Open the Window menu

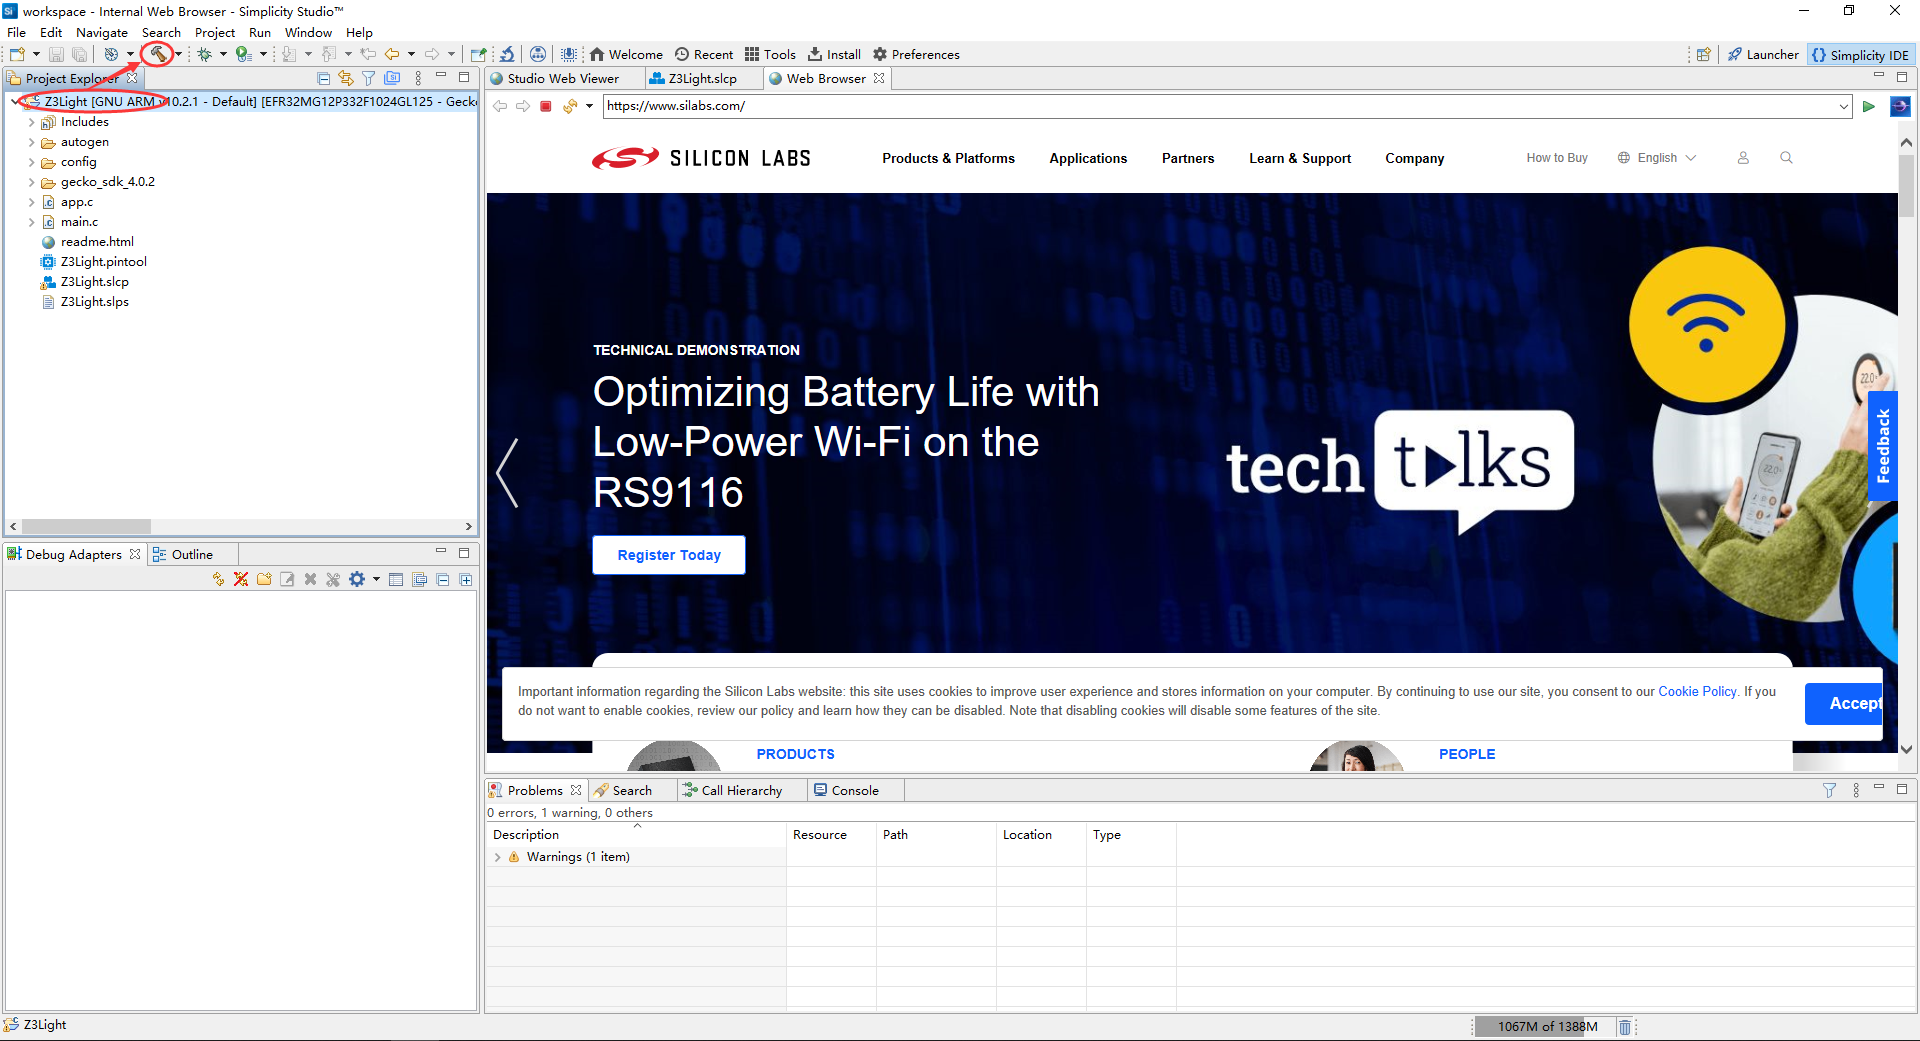pos(308,33)
